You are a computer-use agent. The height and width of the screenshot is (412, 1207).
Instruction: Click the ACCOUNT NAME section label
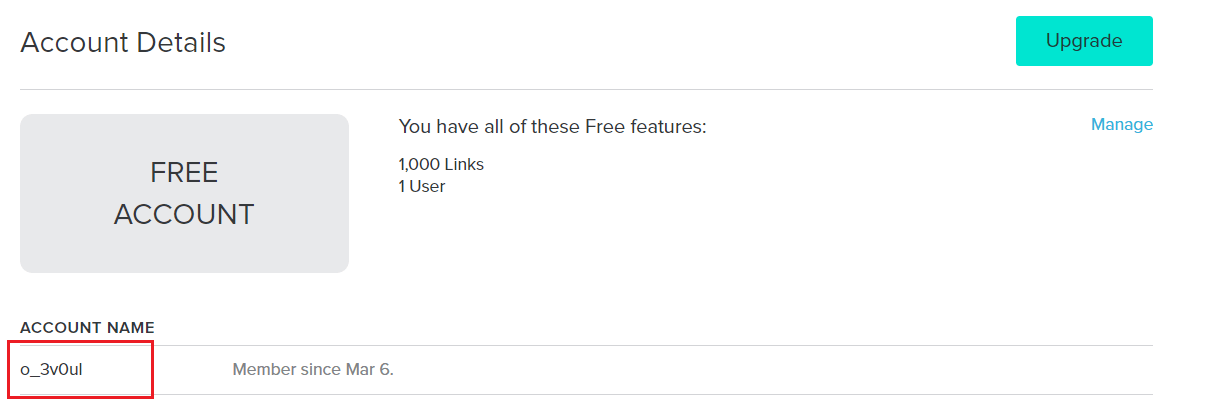87,328
